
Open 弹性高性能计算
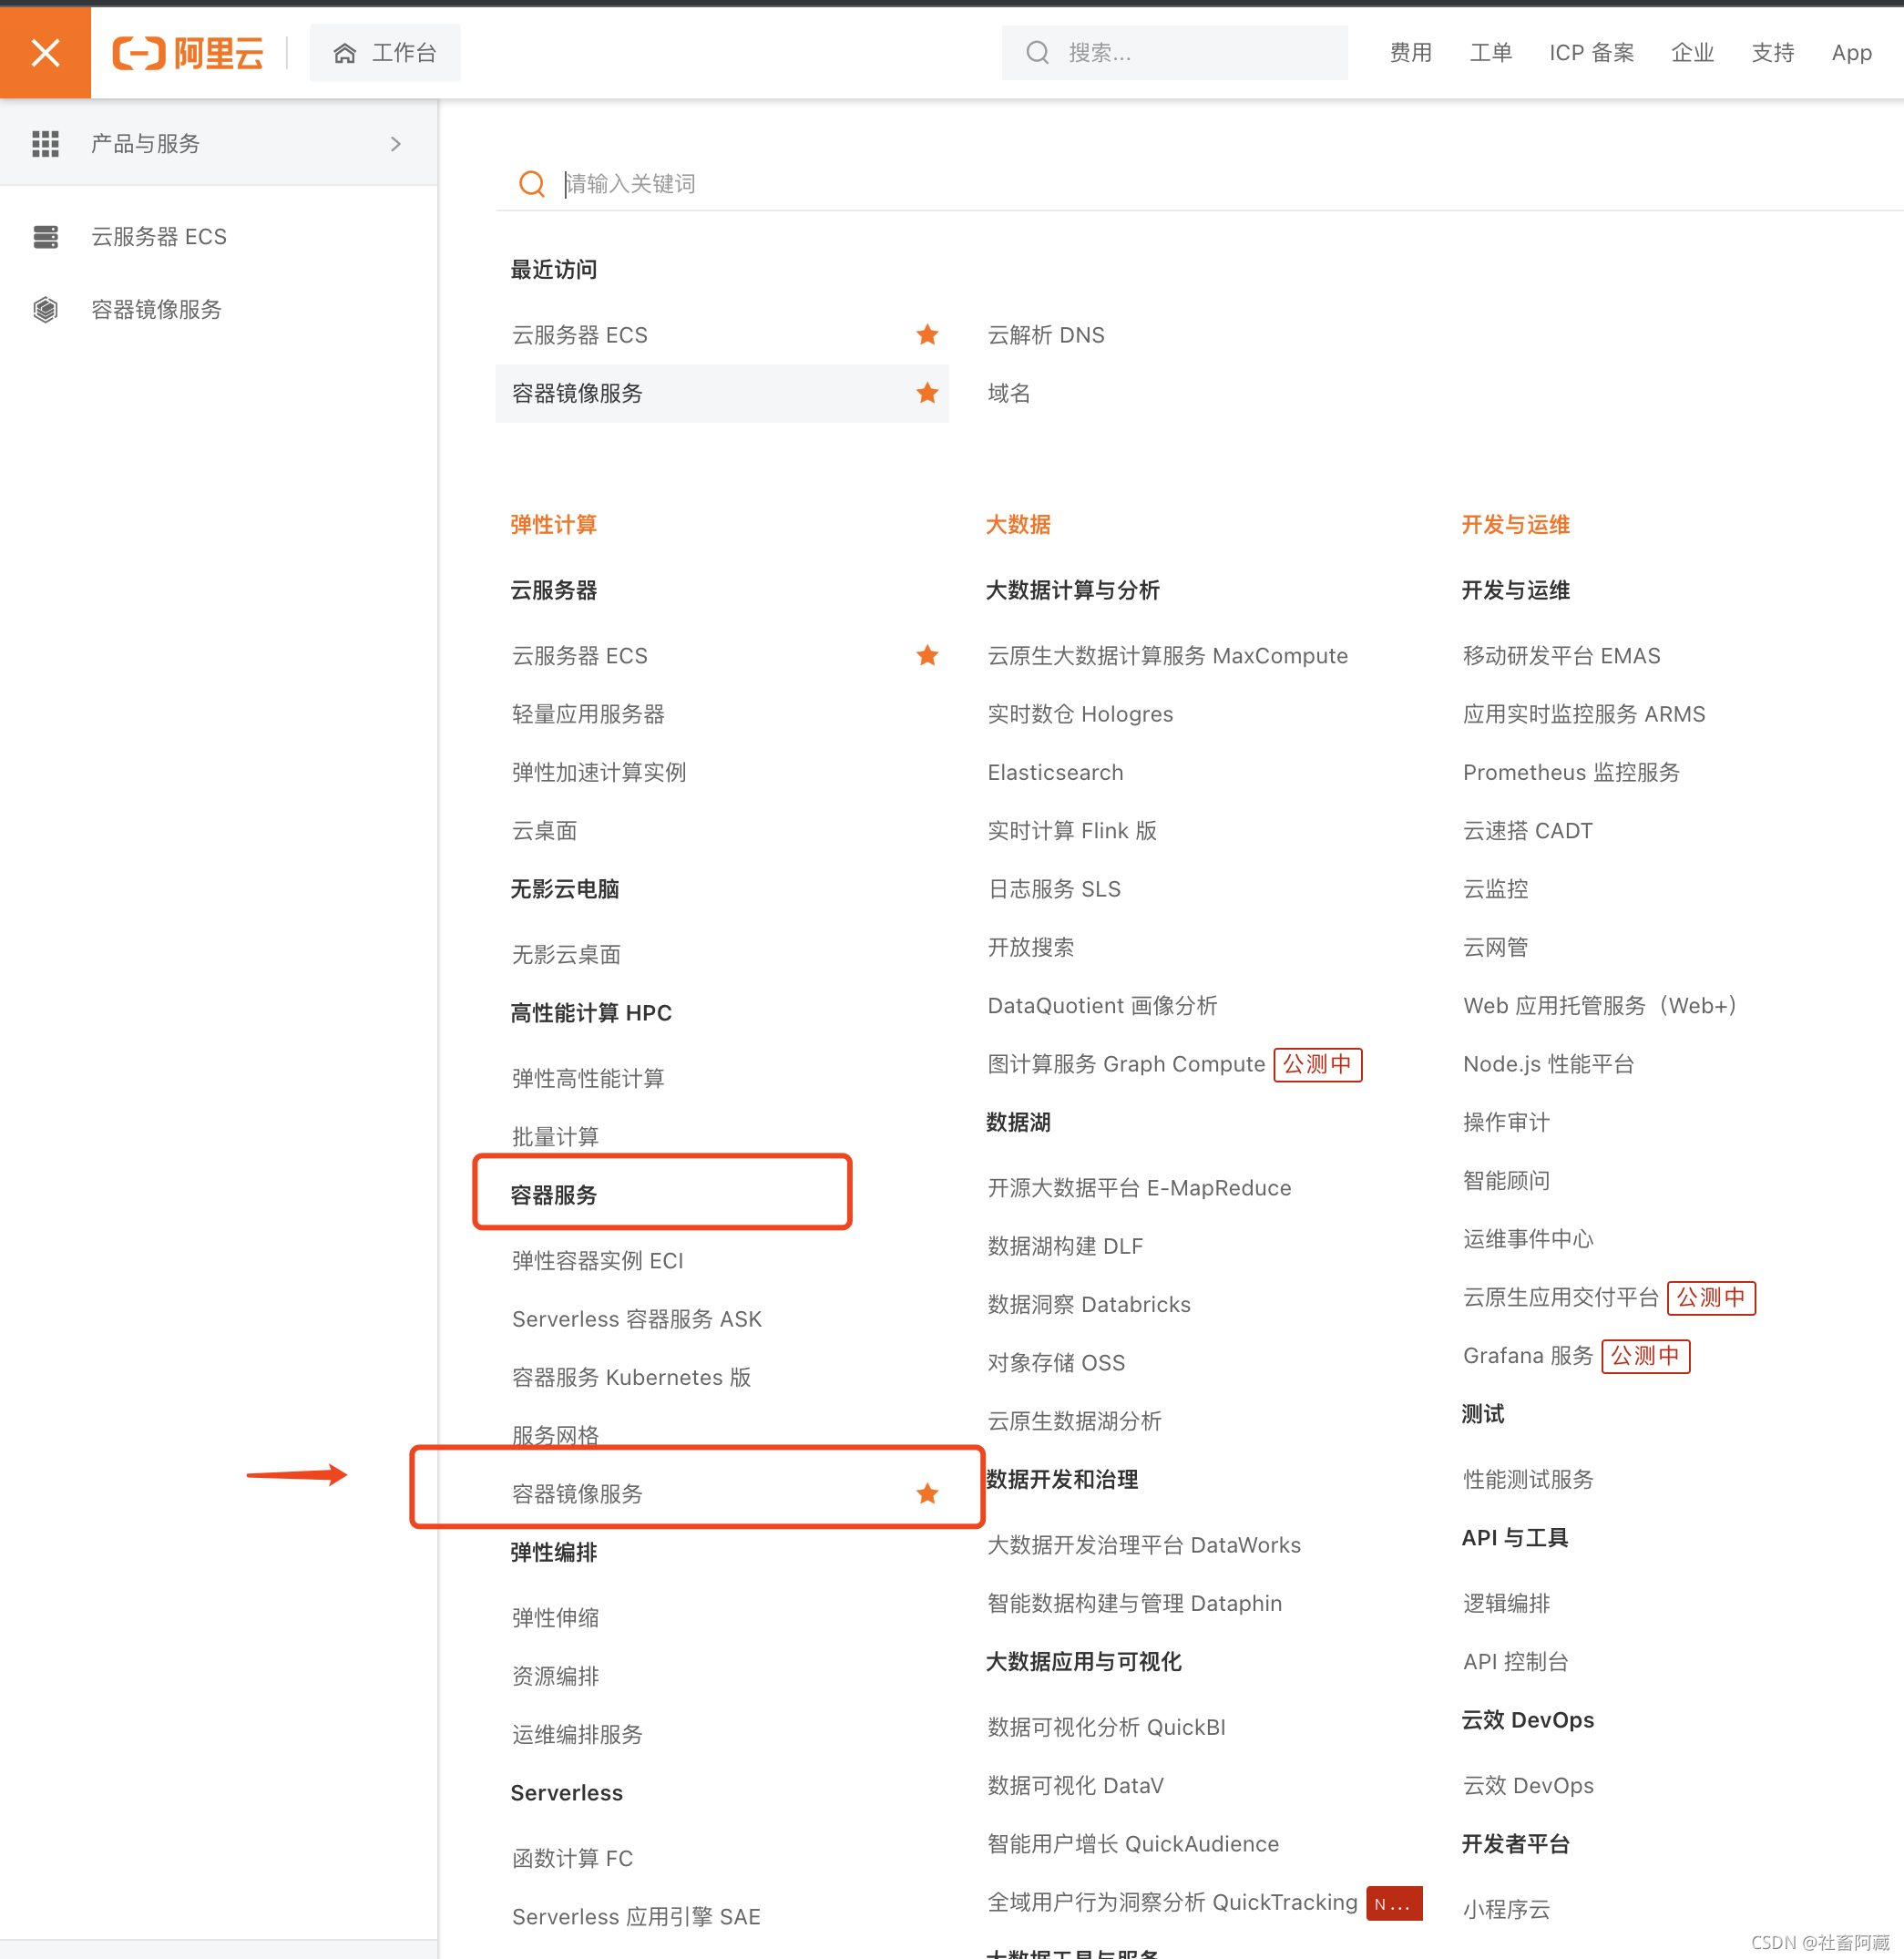[588, 1079]
